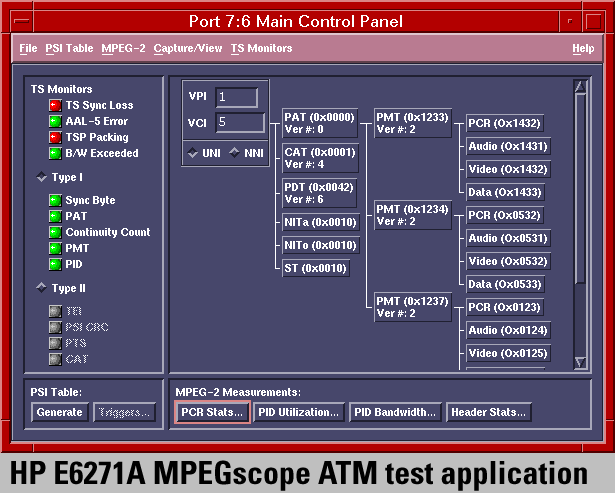615x493 pixels.
Task: Click into the VPI input field
Action: [x=236, y=97]
